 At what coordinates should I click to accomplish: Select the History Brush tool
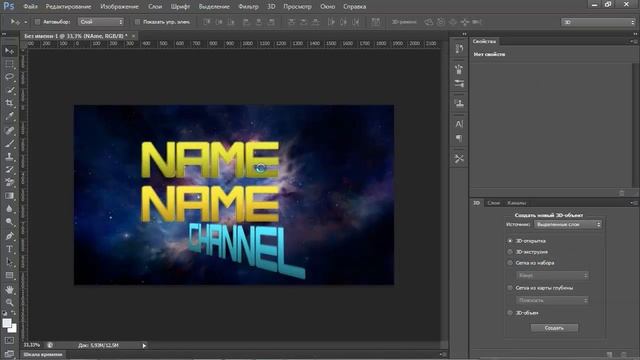pos(10,169)
